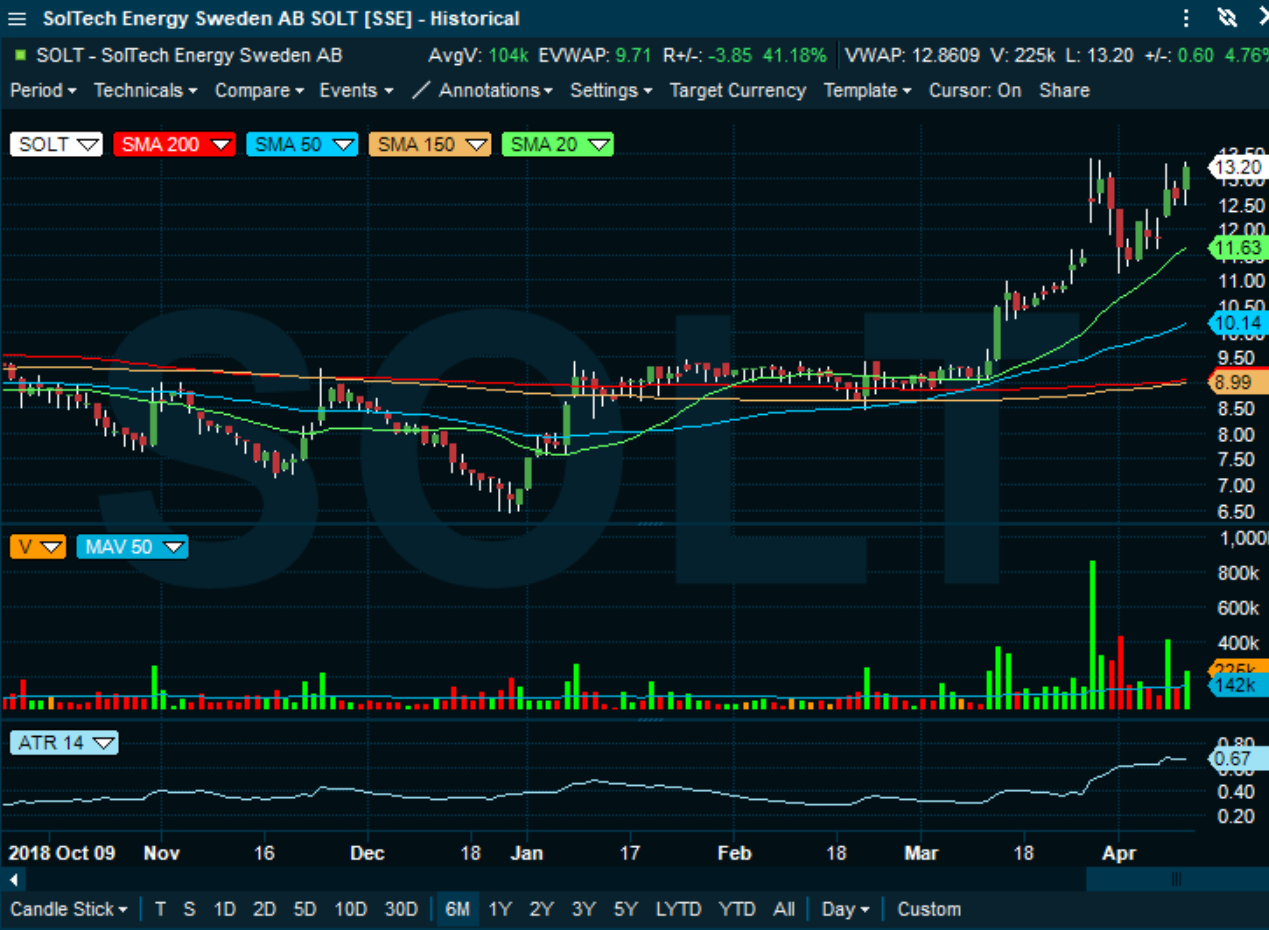Open the Period dropdown
Image resolution: width=1269 pixels, height=930 pixels.
(43, 90)
